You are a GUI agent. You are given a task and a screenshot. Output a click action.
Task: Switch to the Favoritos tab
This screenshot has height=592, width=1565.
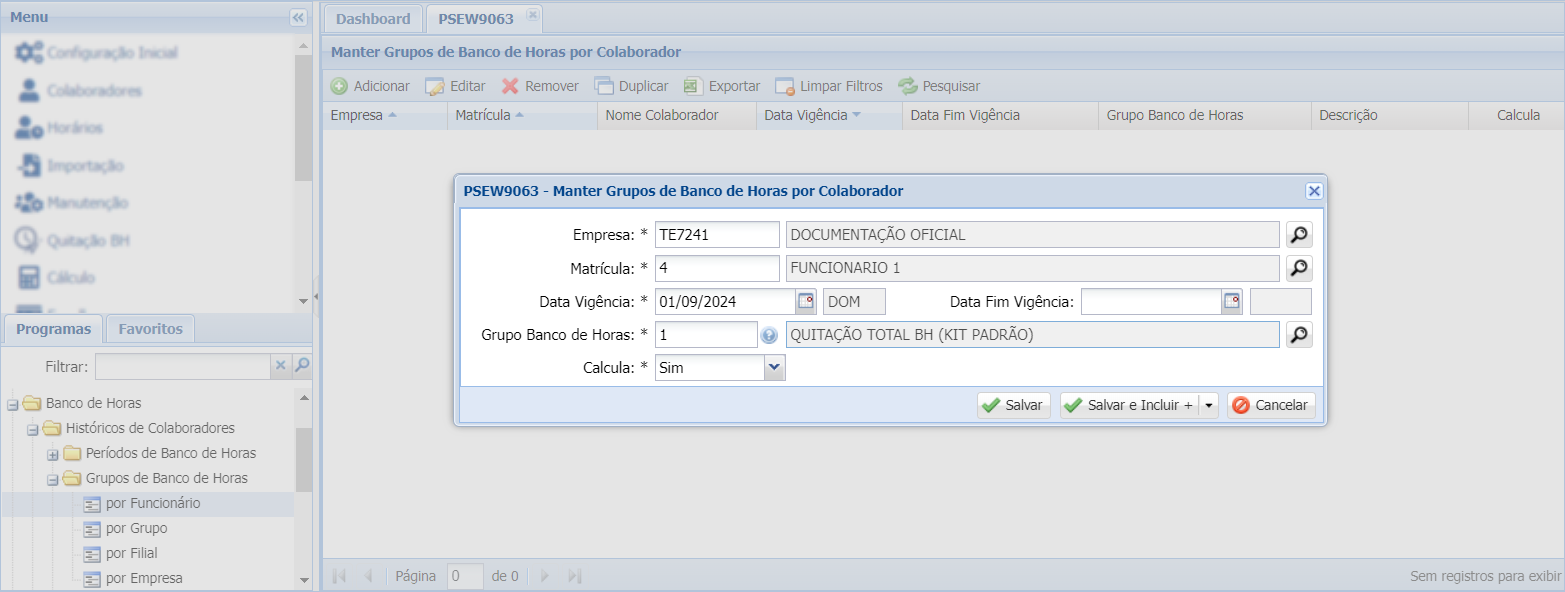click(x=150, y=329)
